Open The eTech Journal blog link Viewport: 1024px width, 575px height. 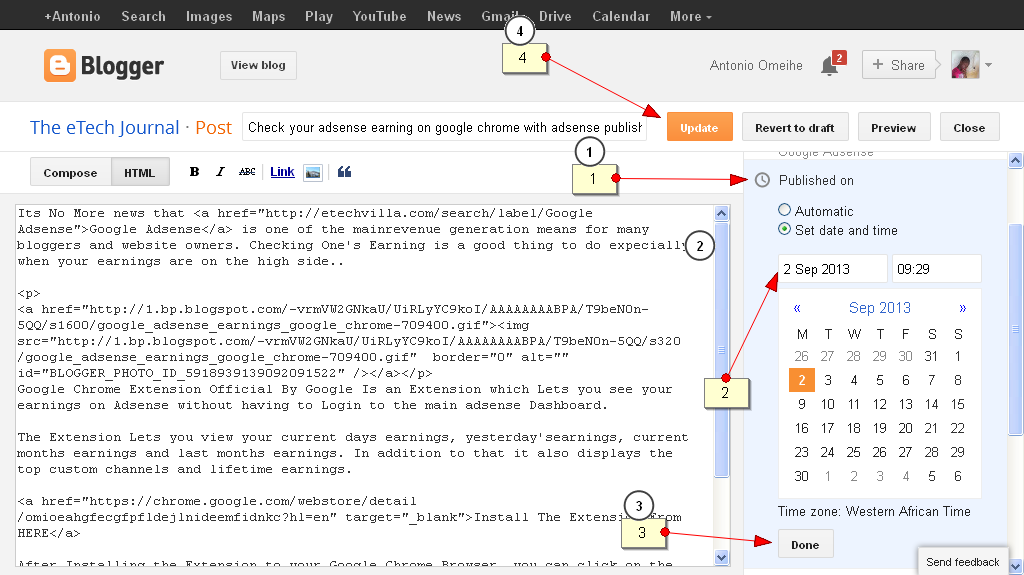[x=104, y=127]
